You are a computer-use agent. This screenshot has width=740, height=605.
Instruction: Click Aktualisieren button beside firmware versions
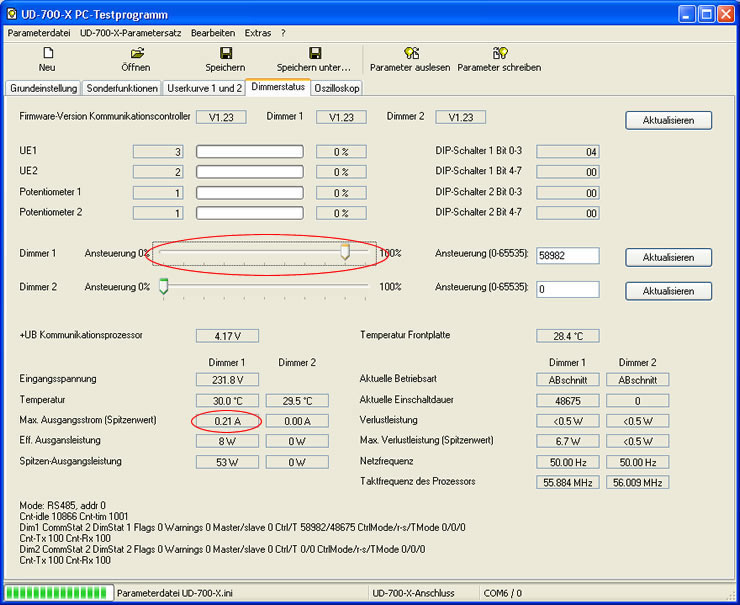668,120
